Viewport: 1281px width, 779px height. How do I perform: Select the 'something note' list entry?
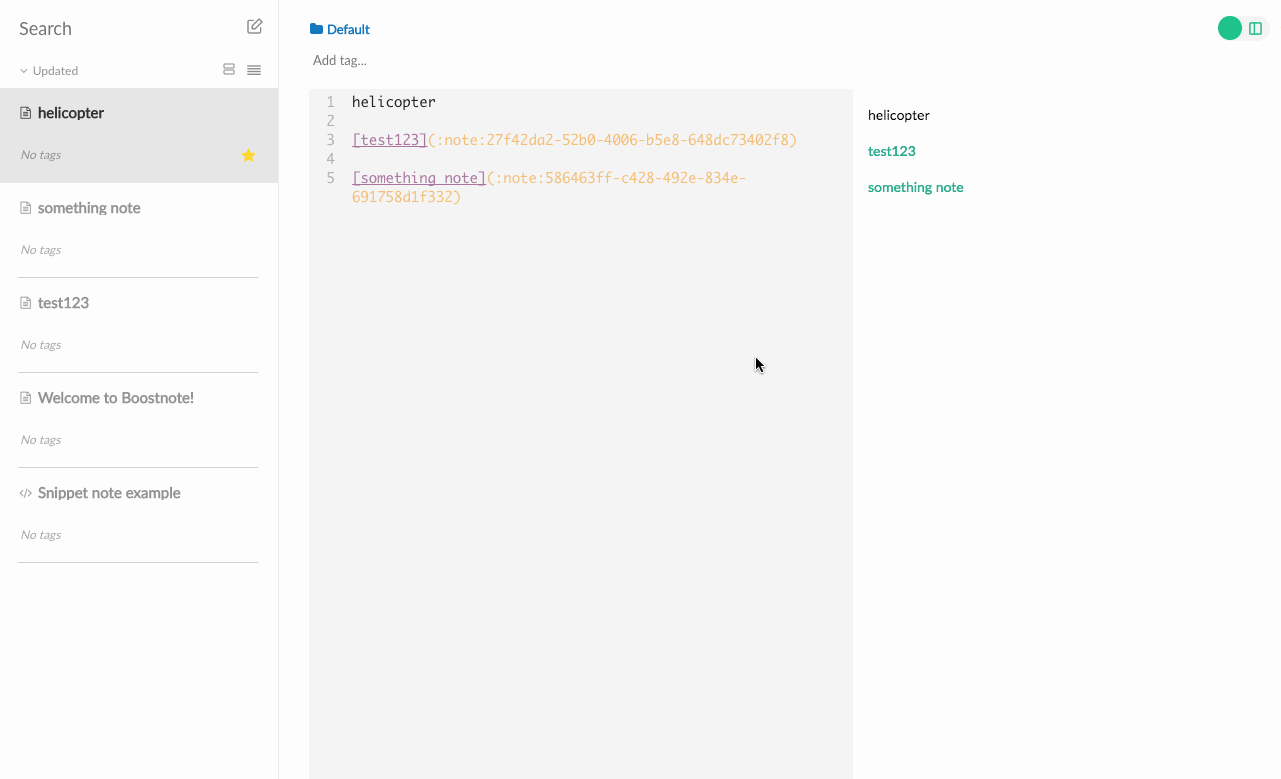tap(88, 207)
